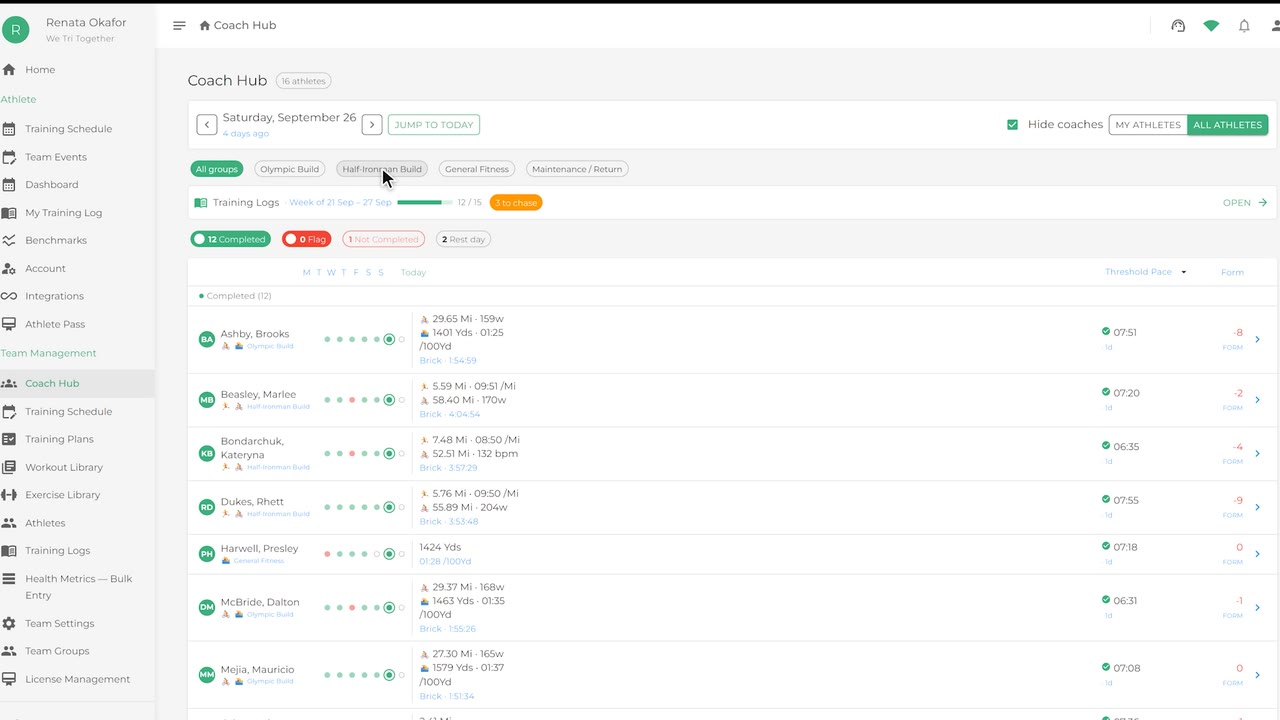Click the Rest day filter chip

pos(463,240)
